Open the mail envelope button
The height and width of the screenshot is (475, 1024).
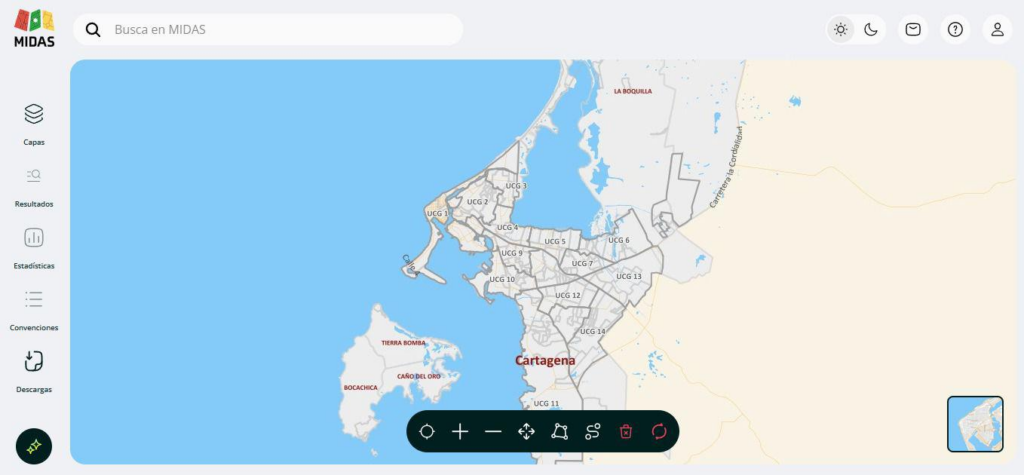[913, 29]
